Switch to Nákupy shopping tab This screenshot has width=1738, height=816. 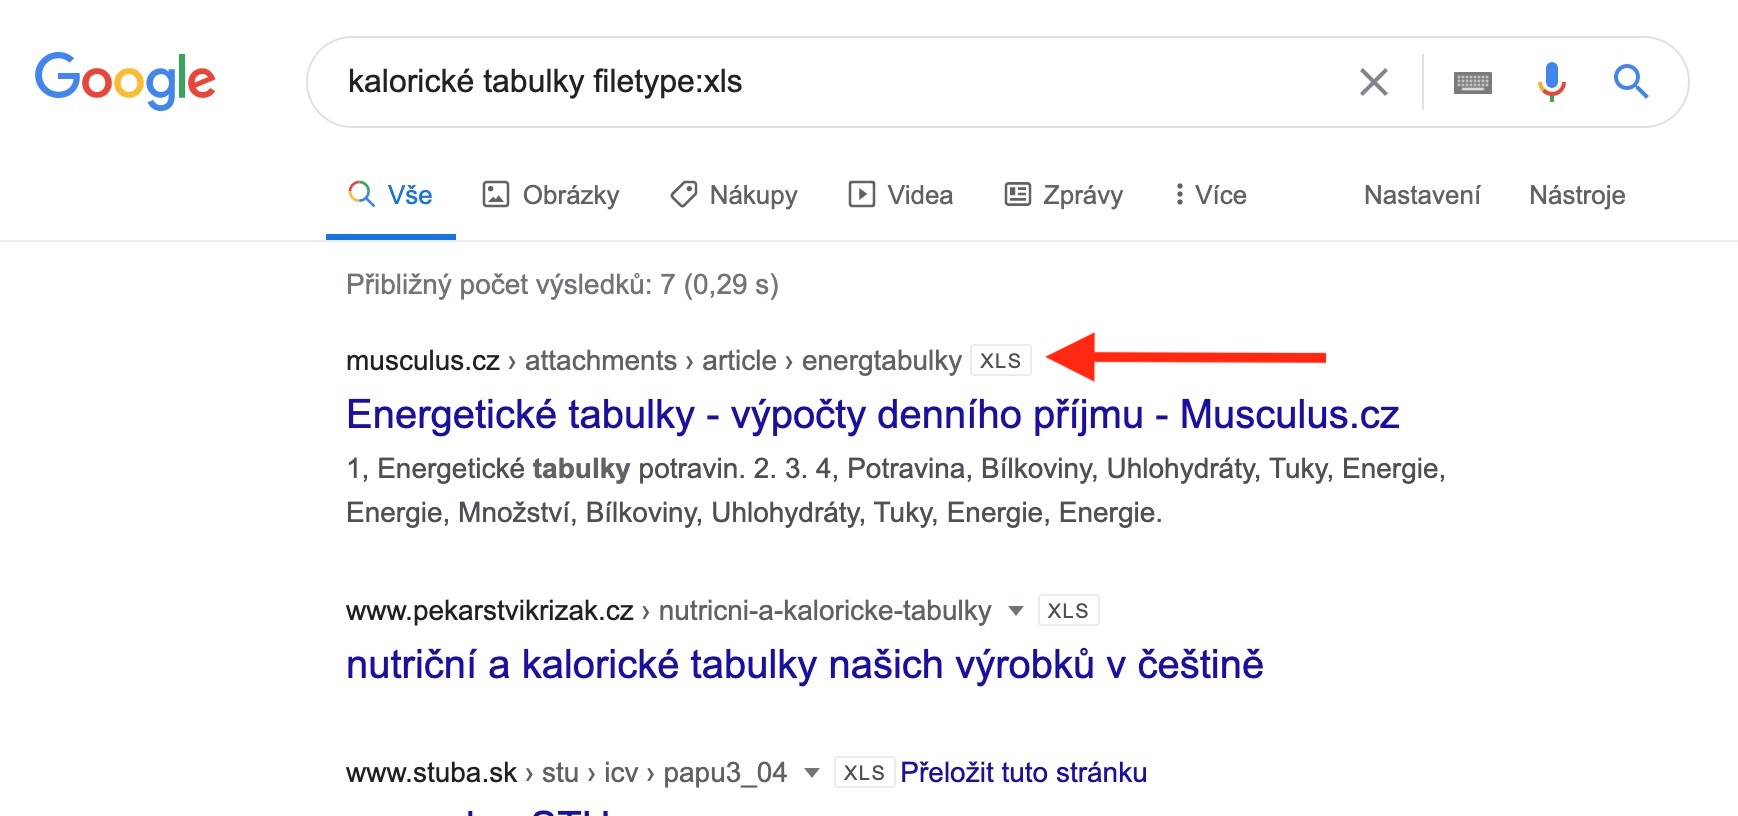[x=734, y=195]
